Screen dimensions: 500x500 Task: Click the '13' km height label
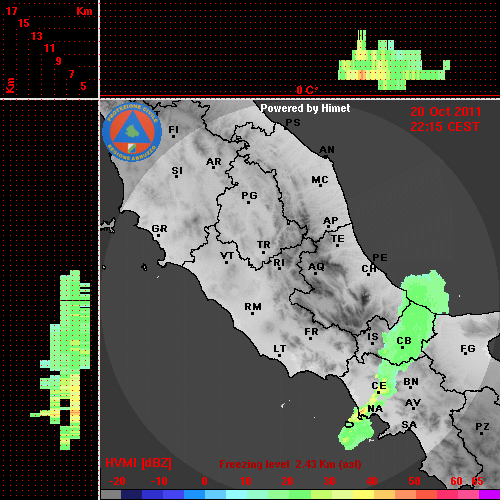[x=37, y=36]
